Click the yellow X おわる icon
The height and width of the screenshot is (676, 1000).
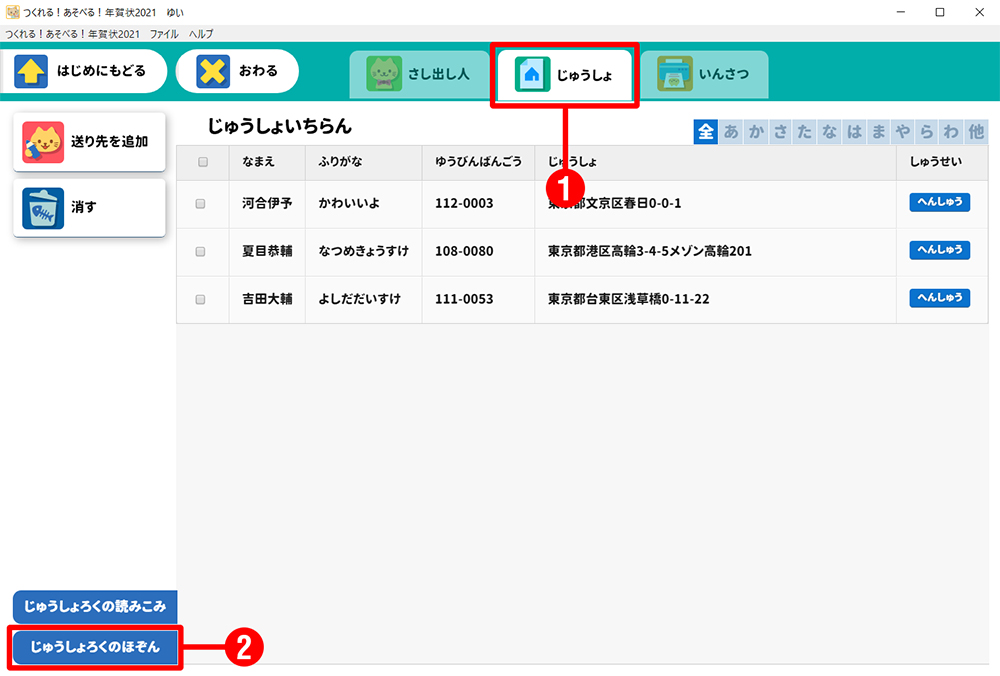(213, 72)
